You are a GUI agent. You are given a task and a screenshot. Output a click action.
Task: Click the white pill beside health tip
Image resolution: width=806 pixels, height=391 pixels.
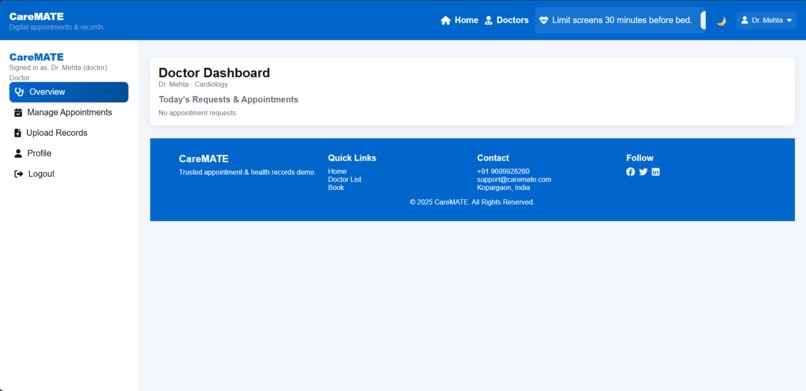pyautogui.click(x=703, y=20)
